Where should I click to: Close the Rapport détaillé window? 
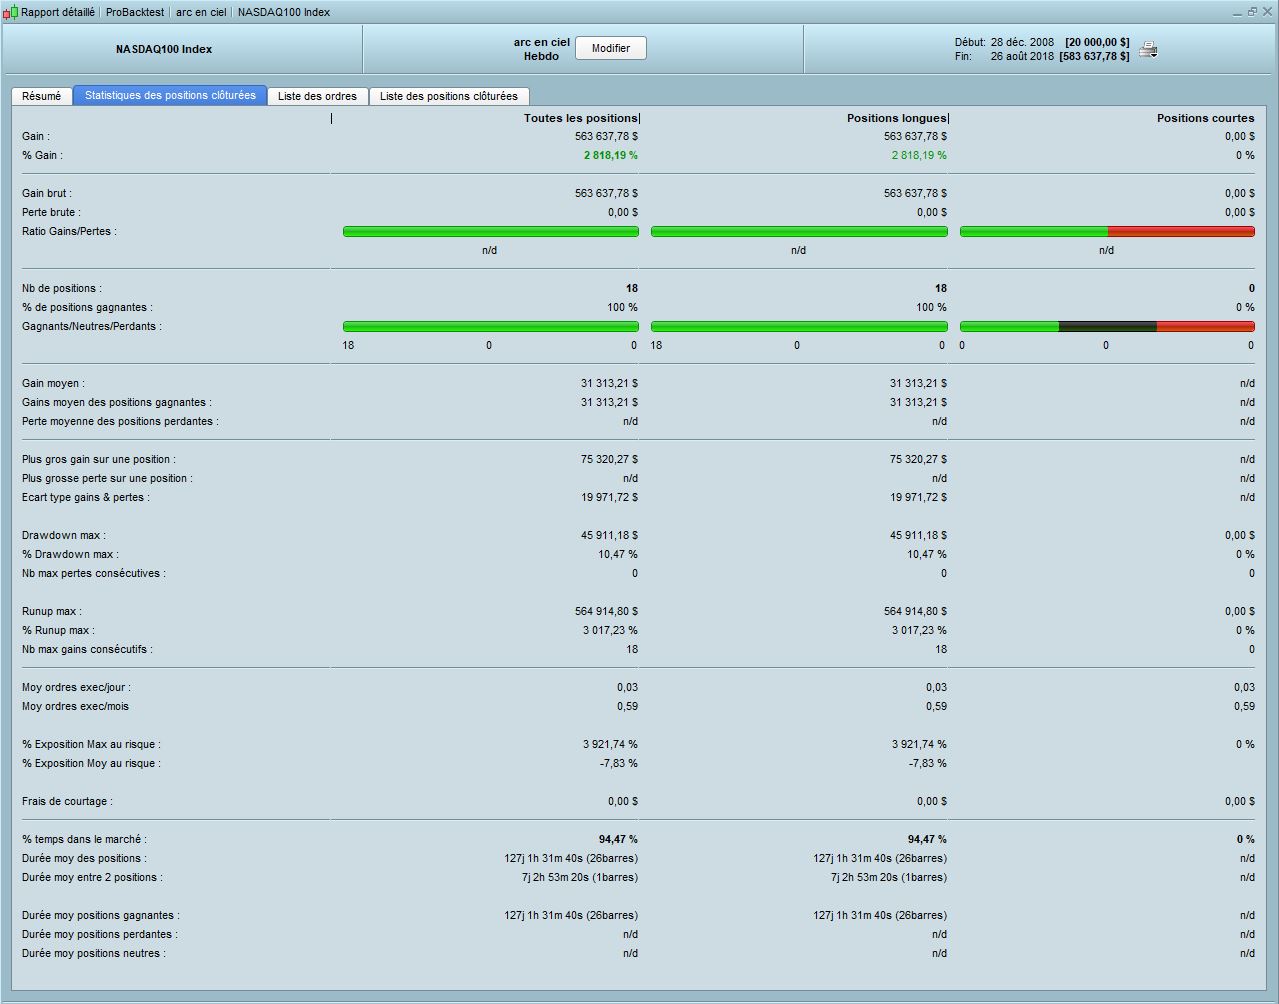point(1267,12)
